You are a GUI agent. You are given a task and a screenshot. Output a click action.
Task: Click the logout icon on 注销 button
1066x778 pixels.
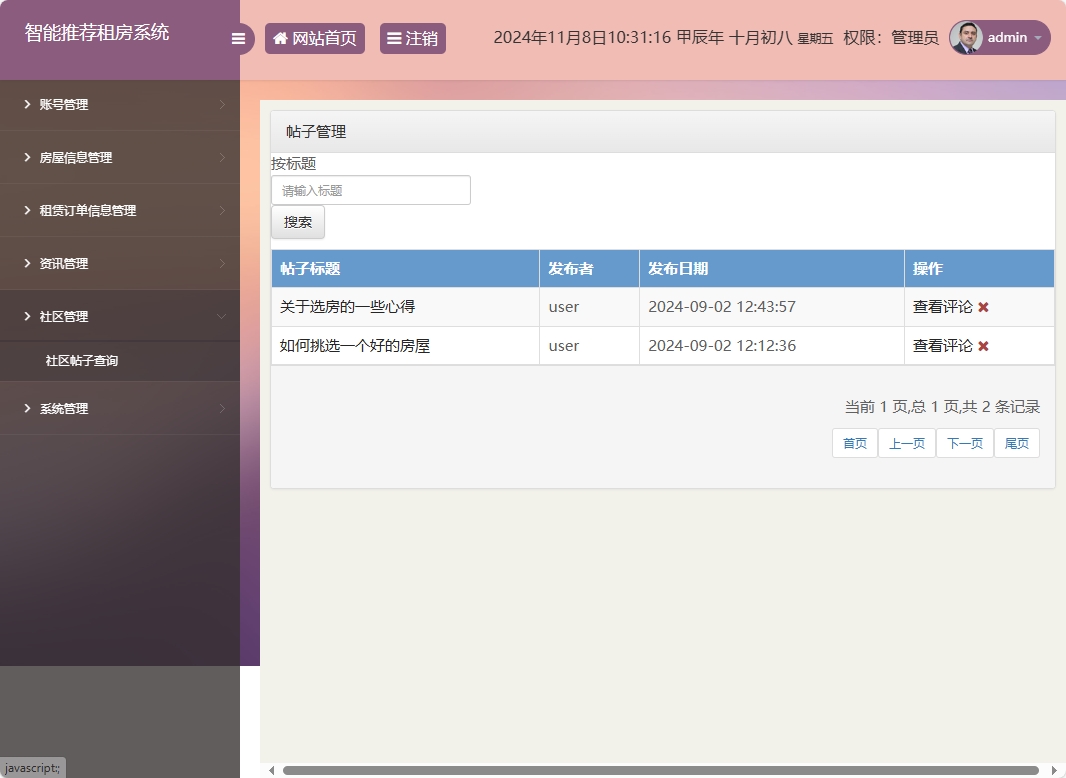tap(394, 38)
